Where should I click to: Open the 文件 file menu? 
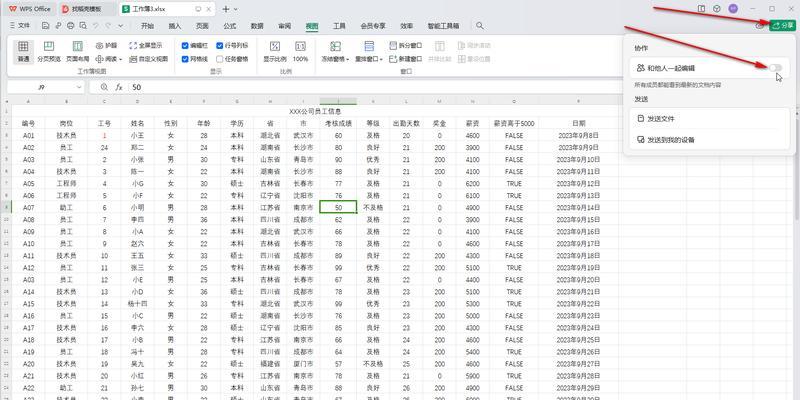pyautogui.click(x=20, y=26)
